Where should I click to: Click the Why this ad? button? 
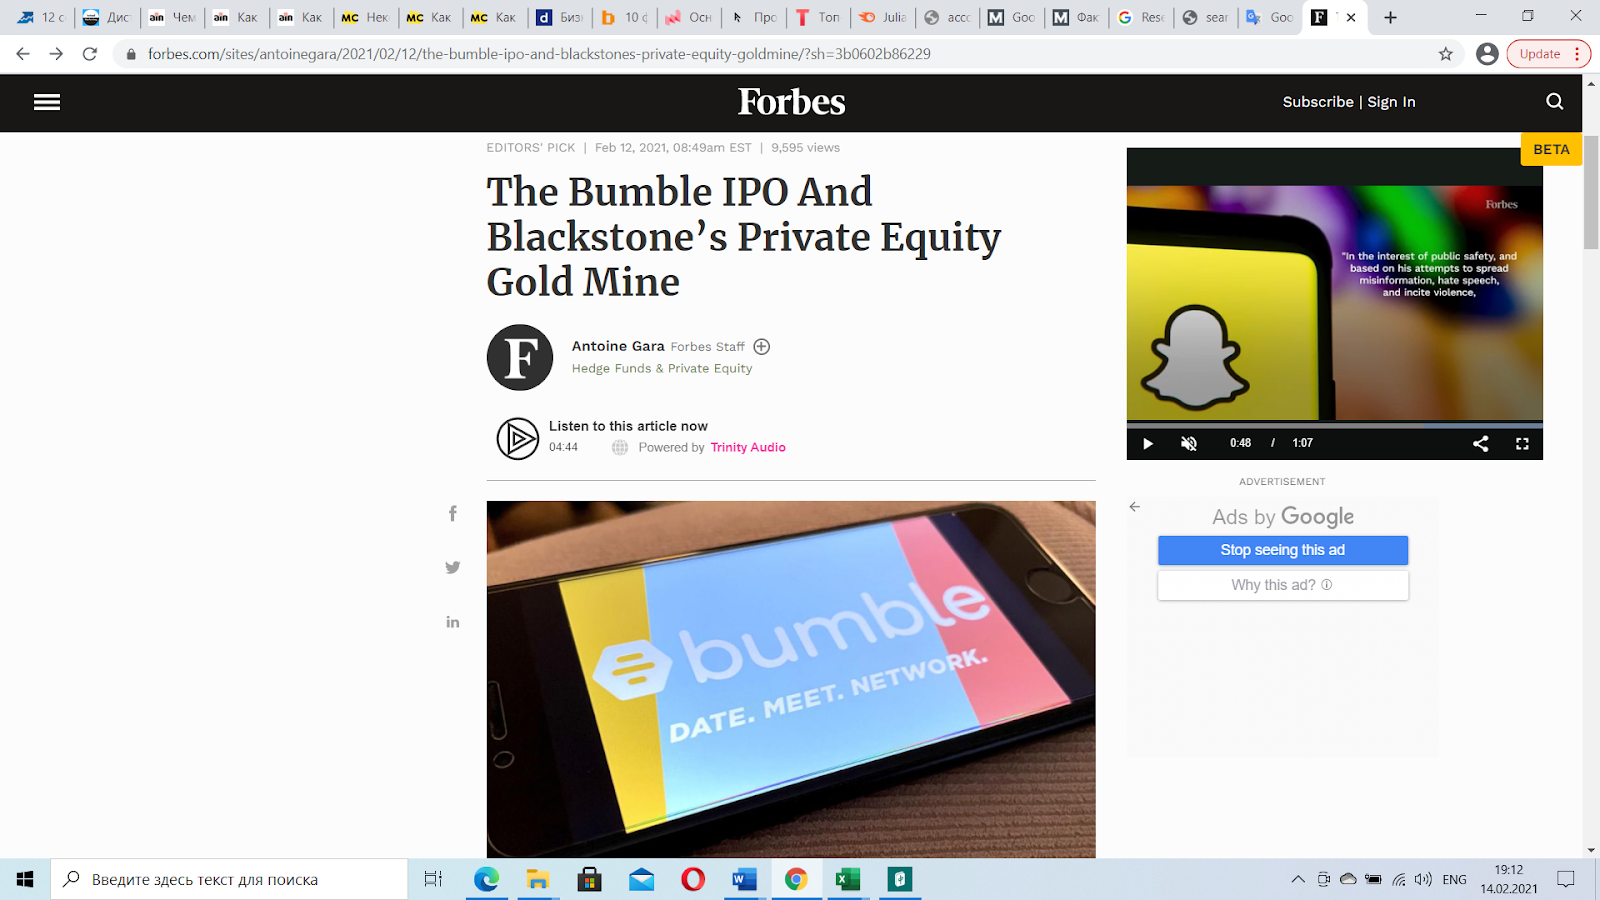click(1283, 585)
